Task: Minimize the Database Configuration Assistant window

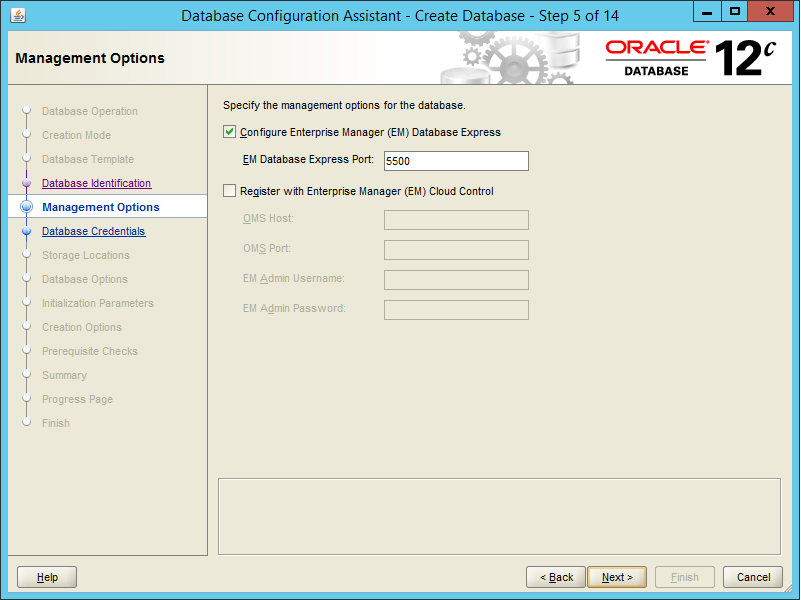Action: coord(707,11)
